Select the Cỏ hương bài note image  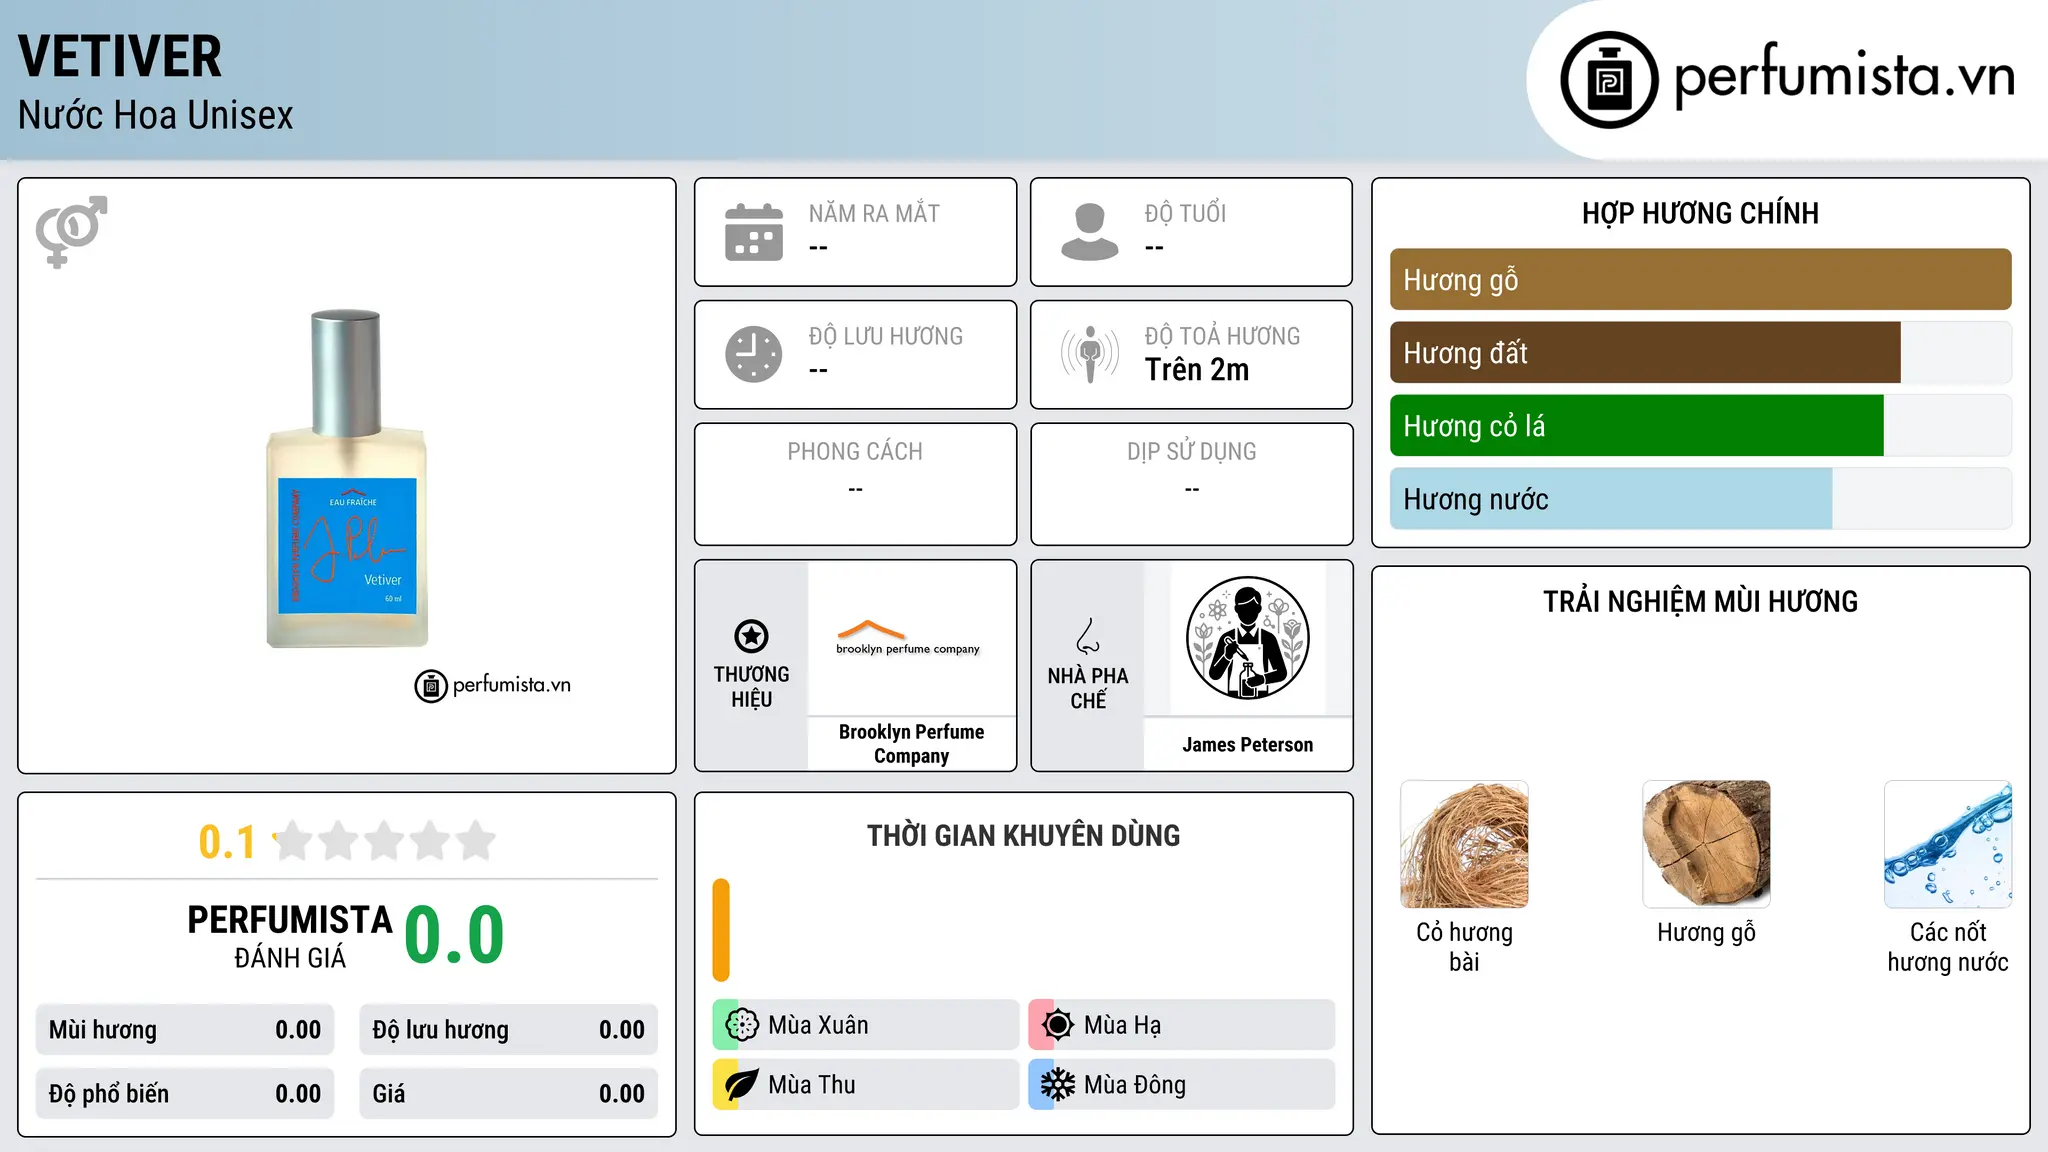click(1464, 844)
